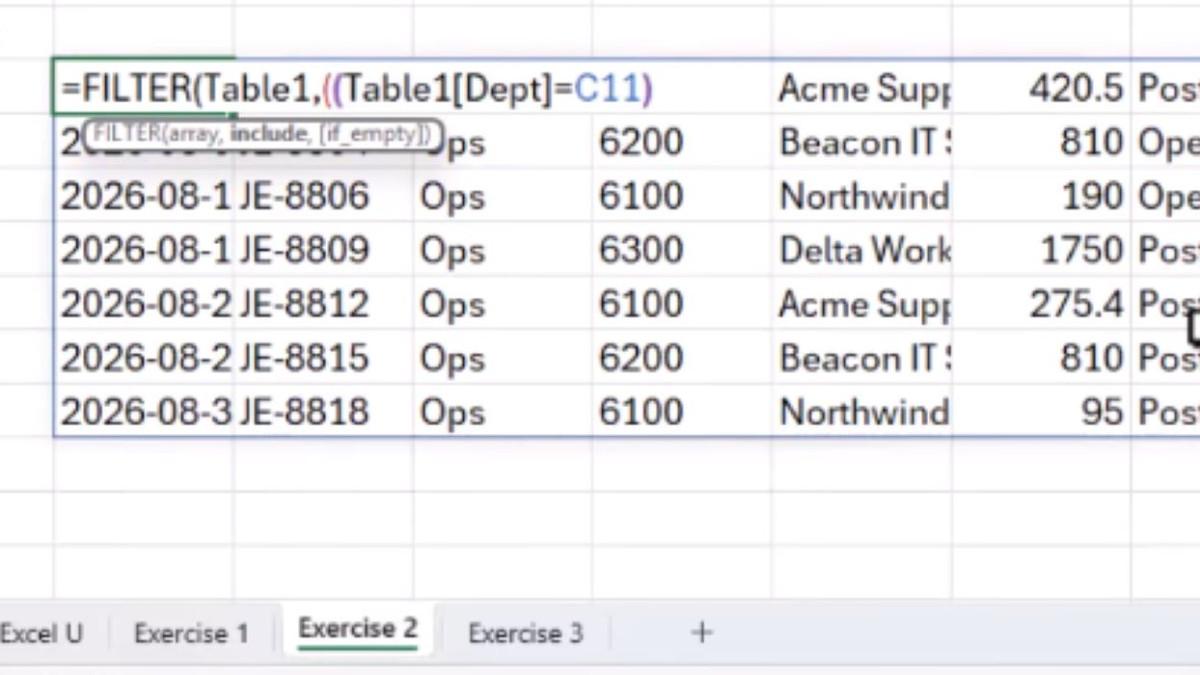
Task: Select the 6200 cell in JE-8815 row
Action: pyautogui.click(x=682, y=358)
